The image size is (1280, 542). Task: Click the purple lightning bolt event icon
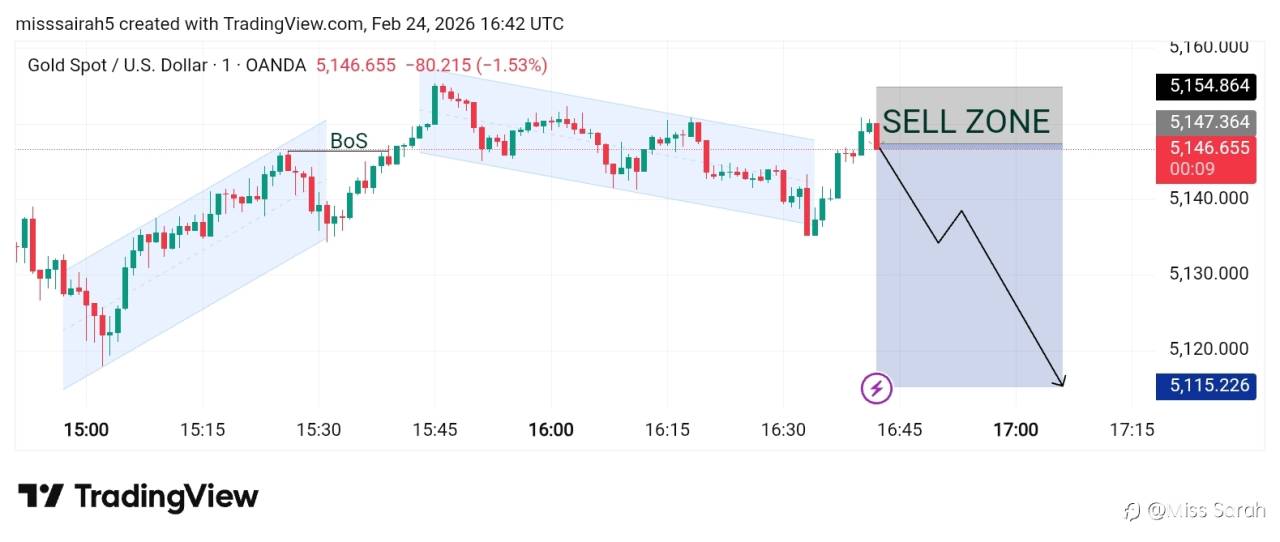[877, 387]
